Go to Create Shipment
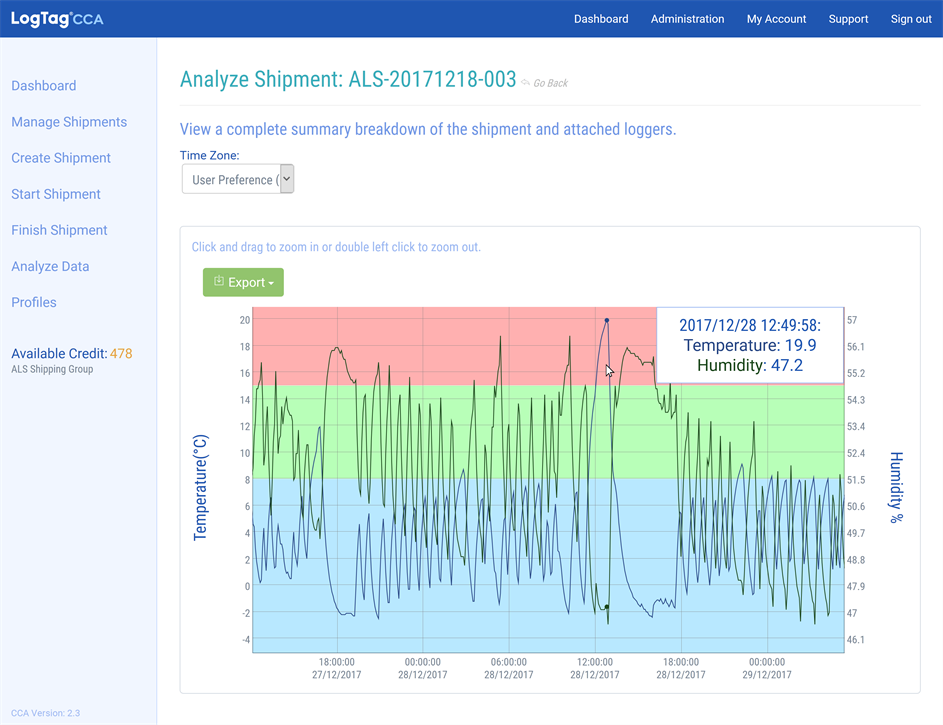The image size is (943, 725). pyautogui.click(x=61, y=158)
